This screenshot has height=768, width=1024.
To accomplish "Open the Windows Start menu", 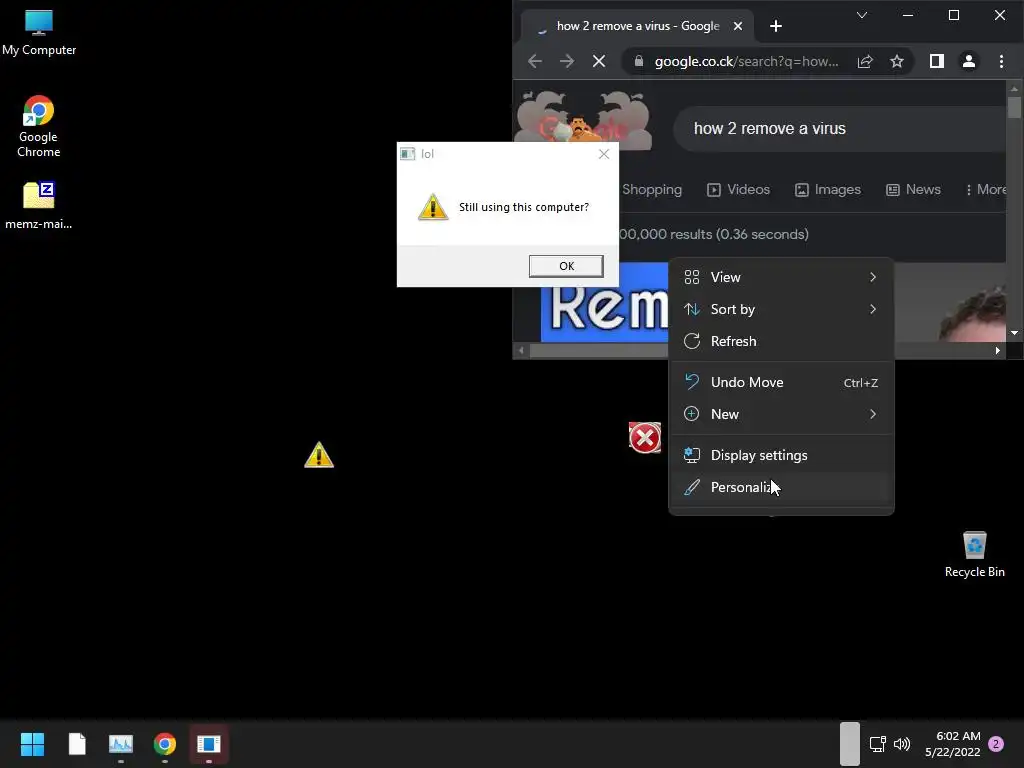I will (32, 744).
